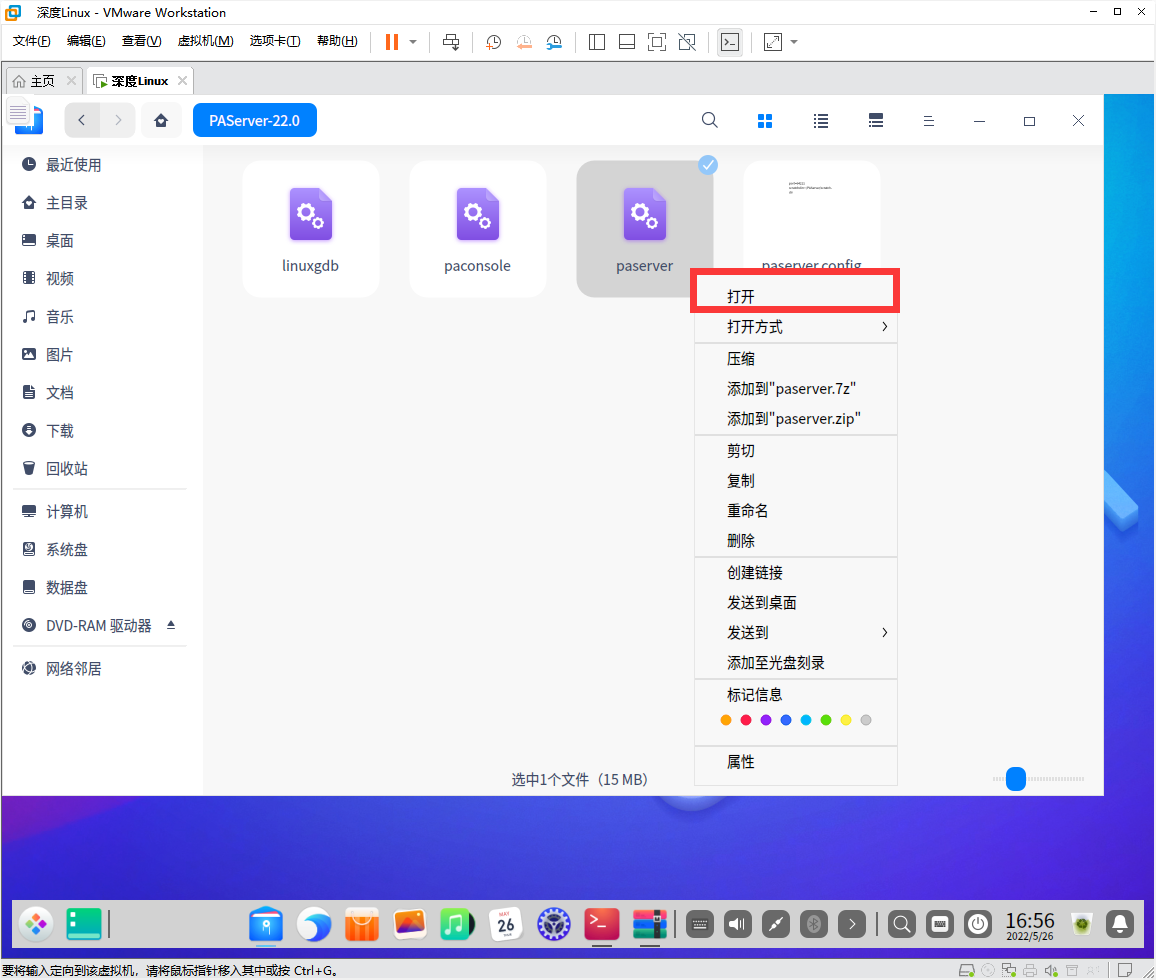Tag file with the orange color dot
Screen dimensions: 1156x980
pyautogui.click(x=726, y=720)
